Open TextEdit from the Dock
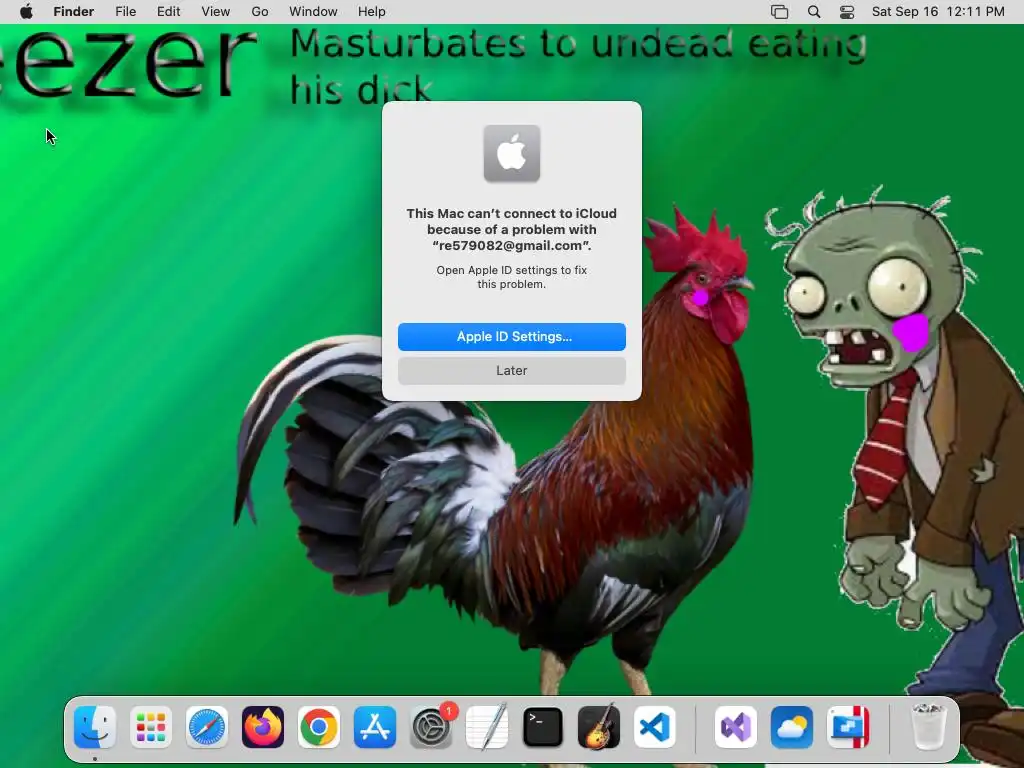Viewport: 1024px width, 768px height. pyautogui.click(x=487, y=727)
